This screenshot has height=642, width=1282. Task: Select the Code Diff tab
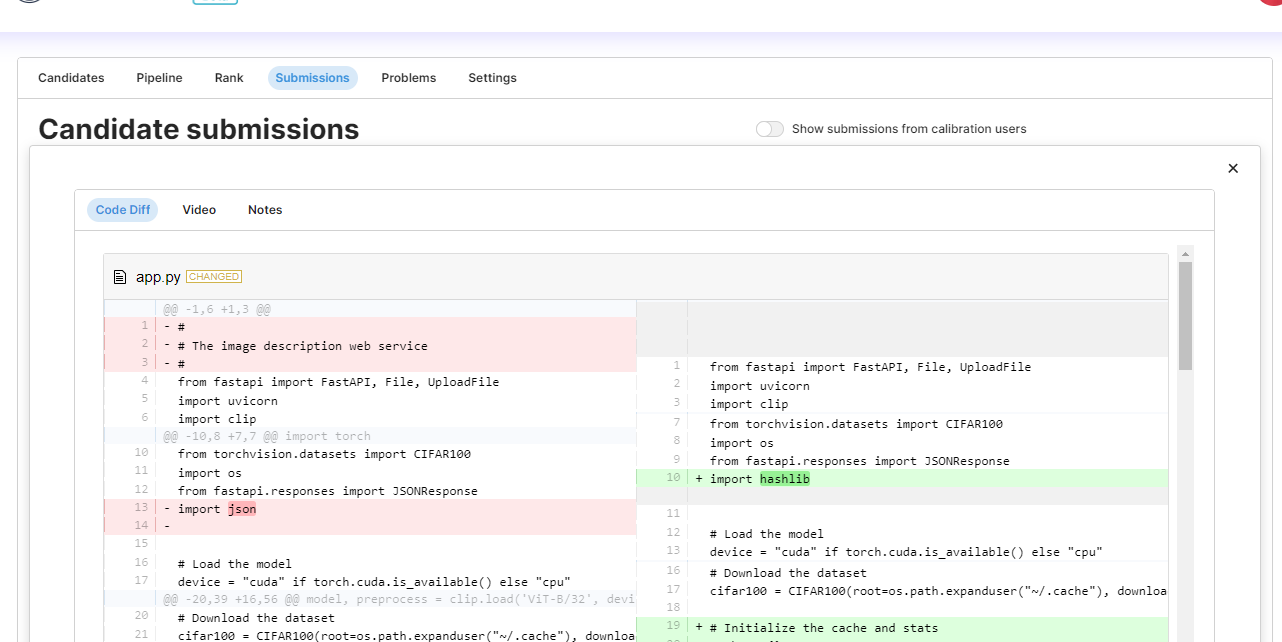coord(124,210)
